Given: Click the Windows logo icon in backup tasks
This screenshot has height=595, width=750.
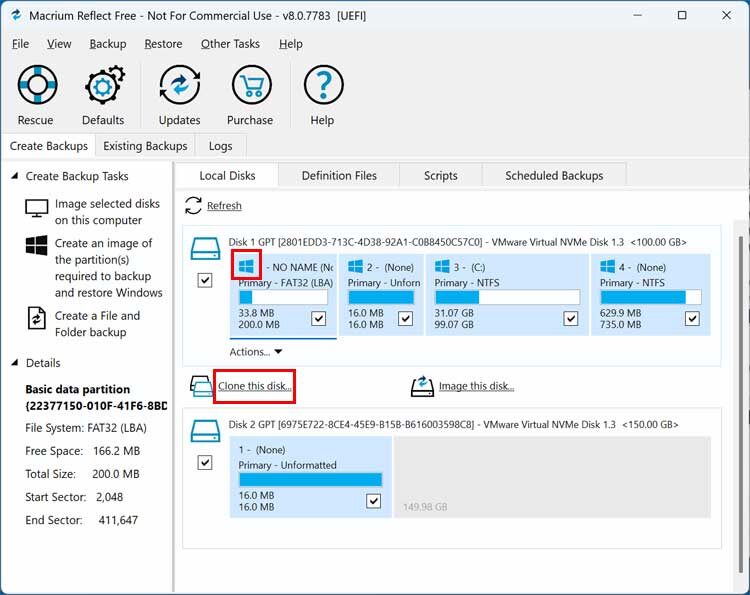Looking at the screenshot, I should (36, 245).
